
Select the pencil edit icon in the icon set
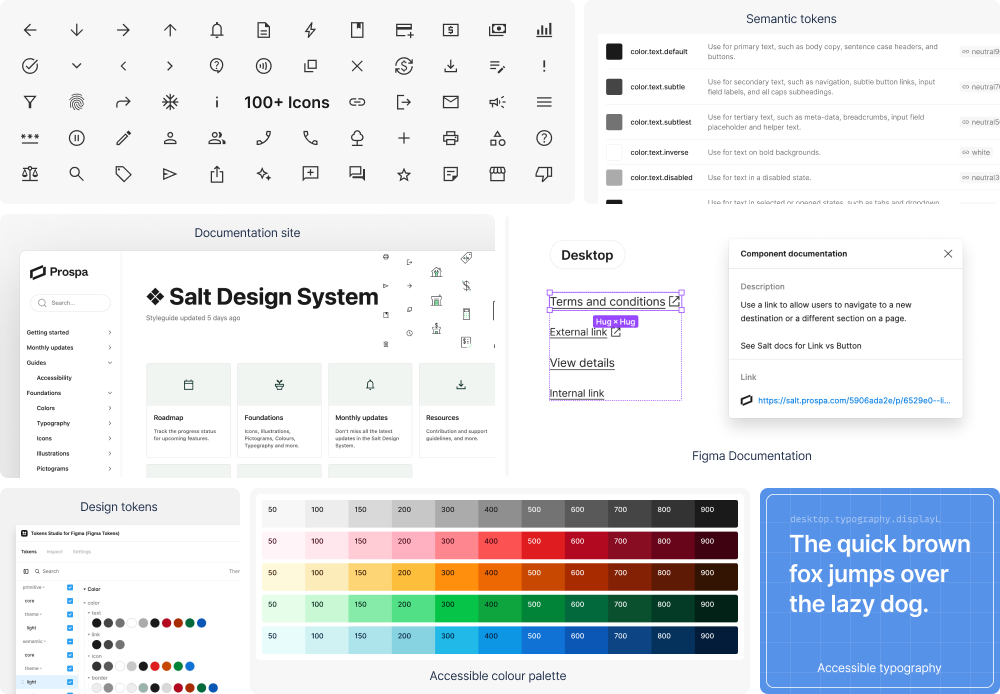tap(123, 137)
